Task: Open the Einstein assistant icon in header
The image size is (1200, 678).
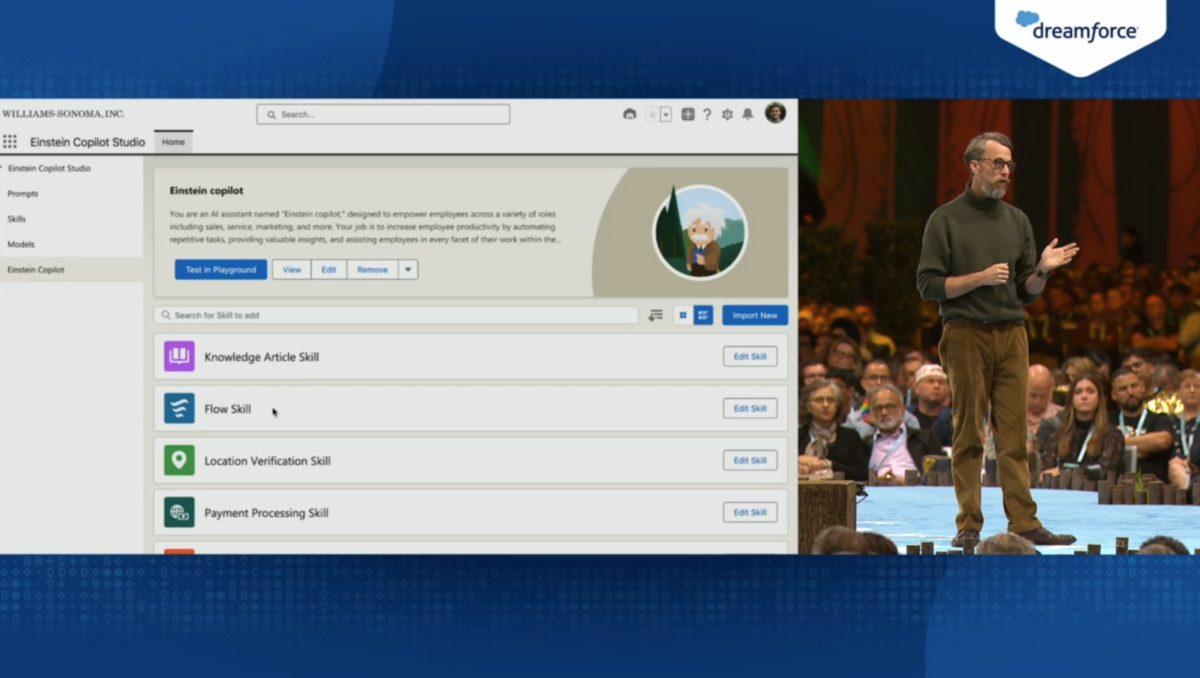Action: tap(629, 114)
